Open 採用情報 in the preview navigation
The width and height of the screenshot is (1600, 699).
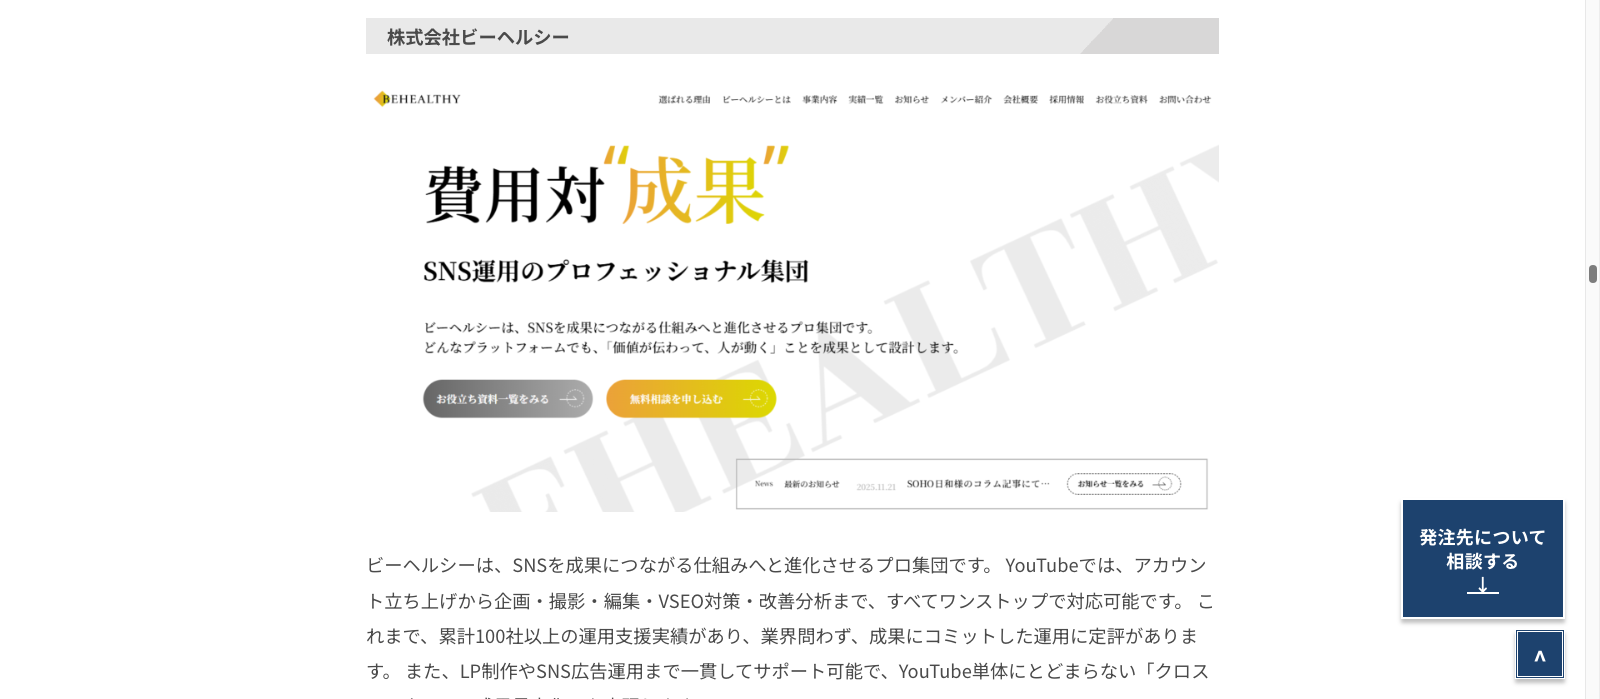(x=1066, y=100)
